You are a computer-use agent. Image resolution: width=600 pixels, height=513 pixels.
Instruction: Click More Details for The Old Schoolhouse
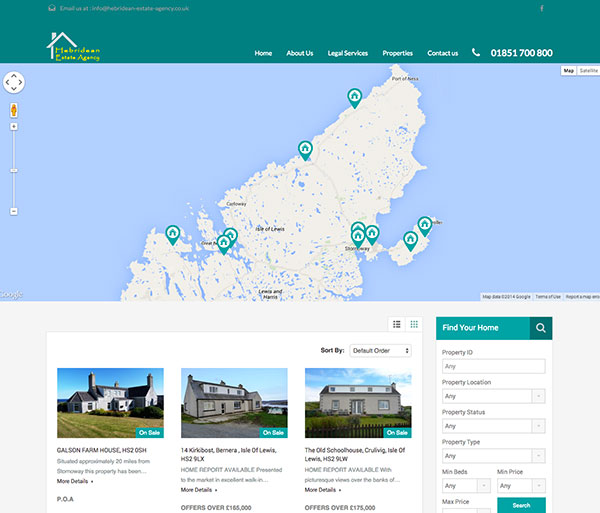tap(323, 490)
